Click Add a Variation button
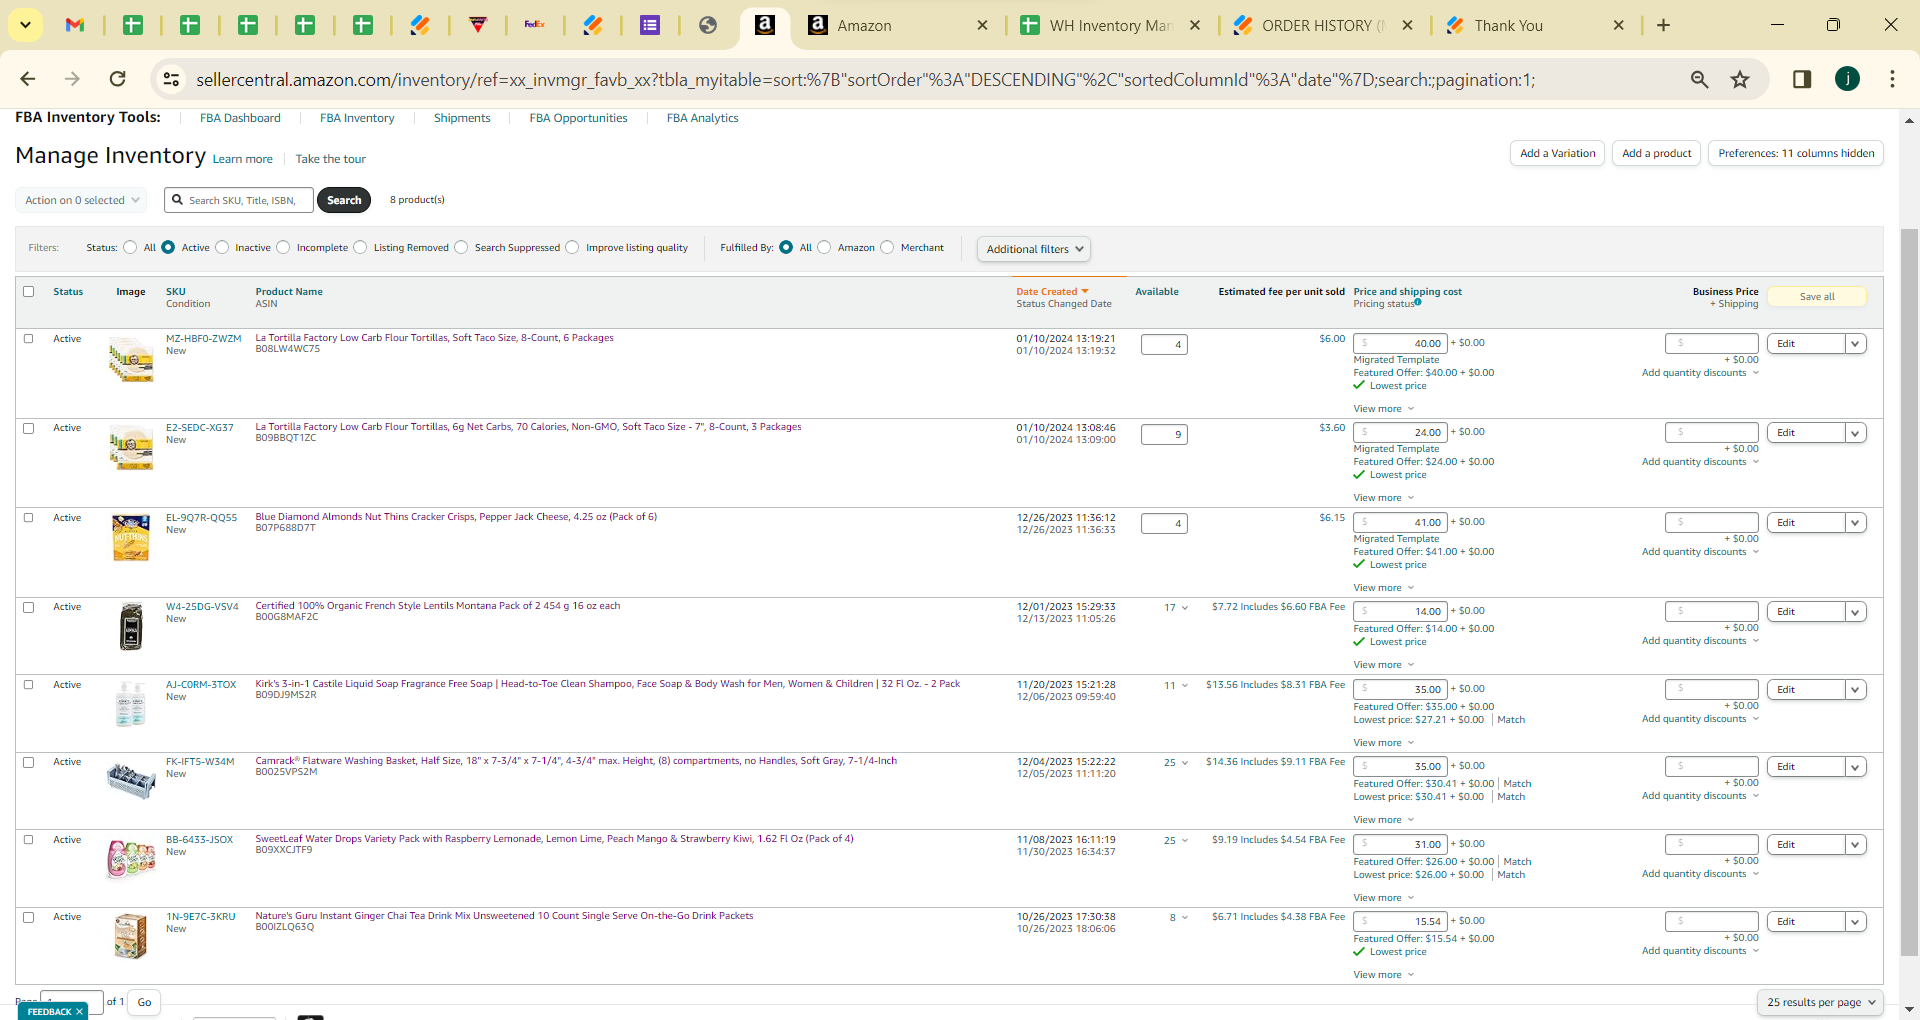Viewport: 1920px width, 1020px height. coord(1557,153)
